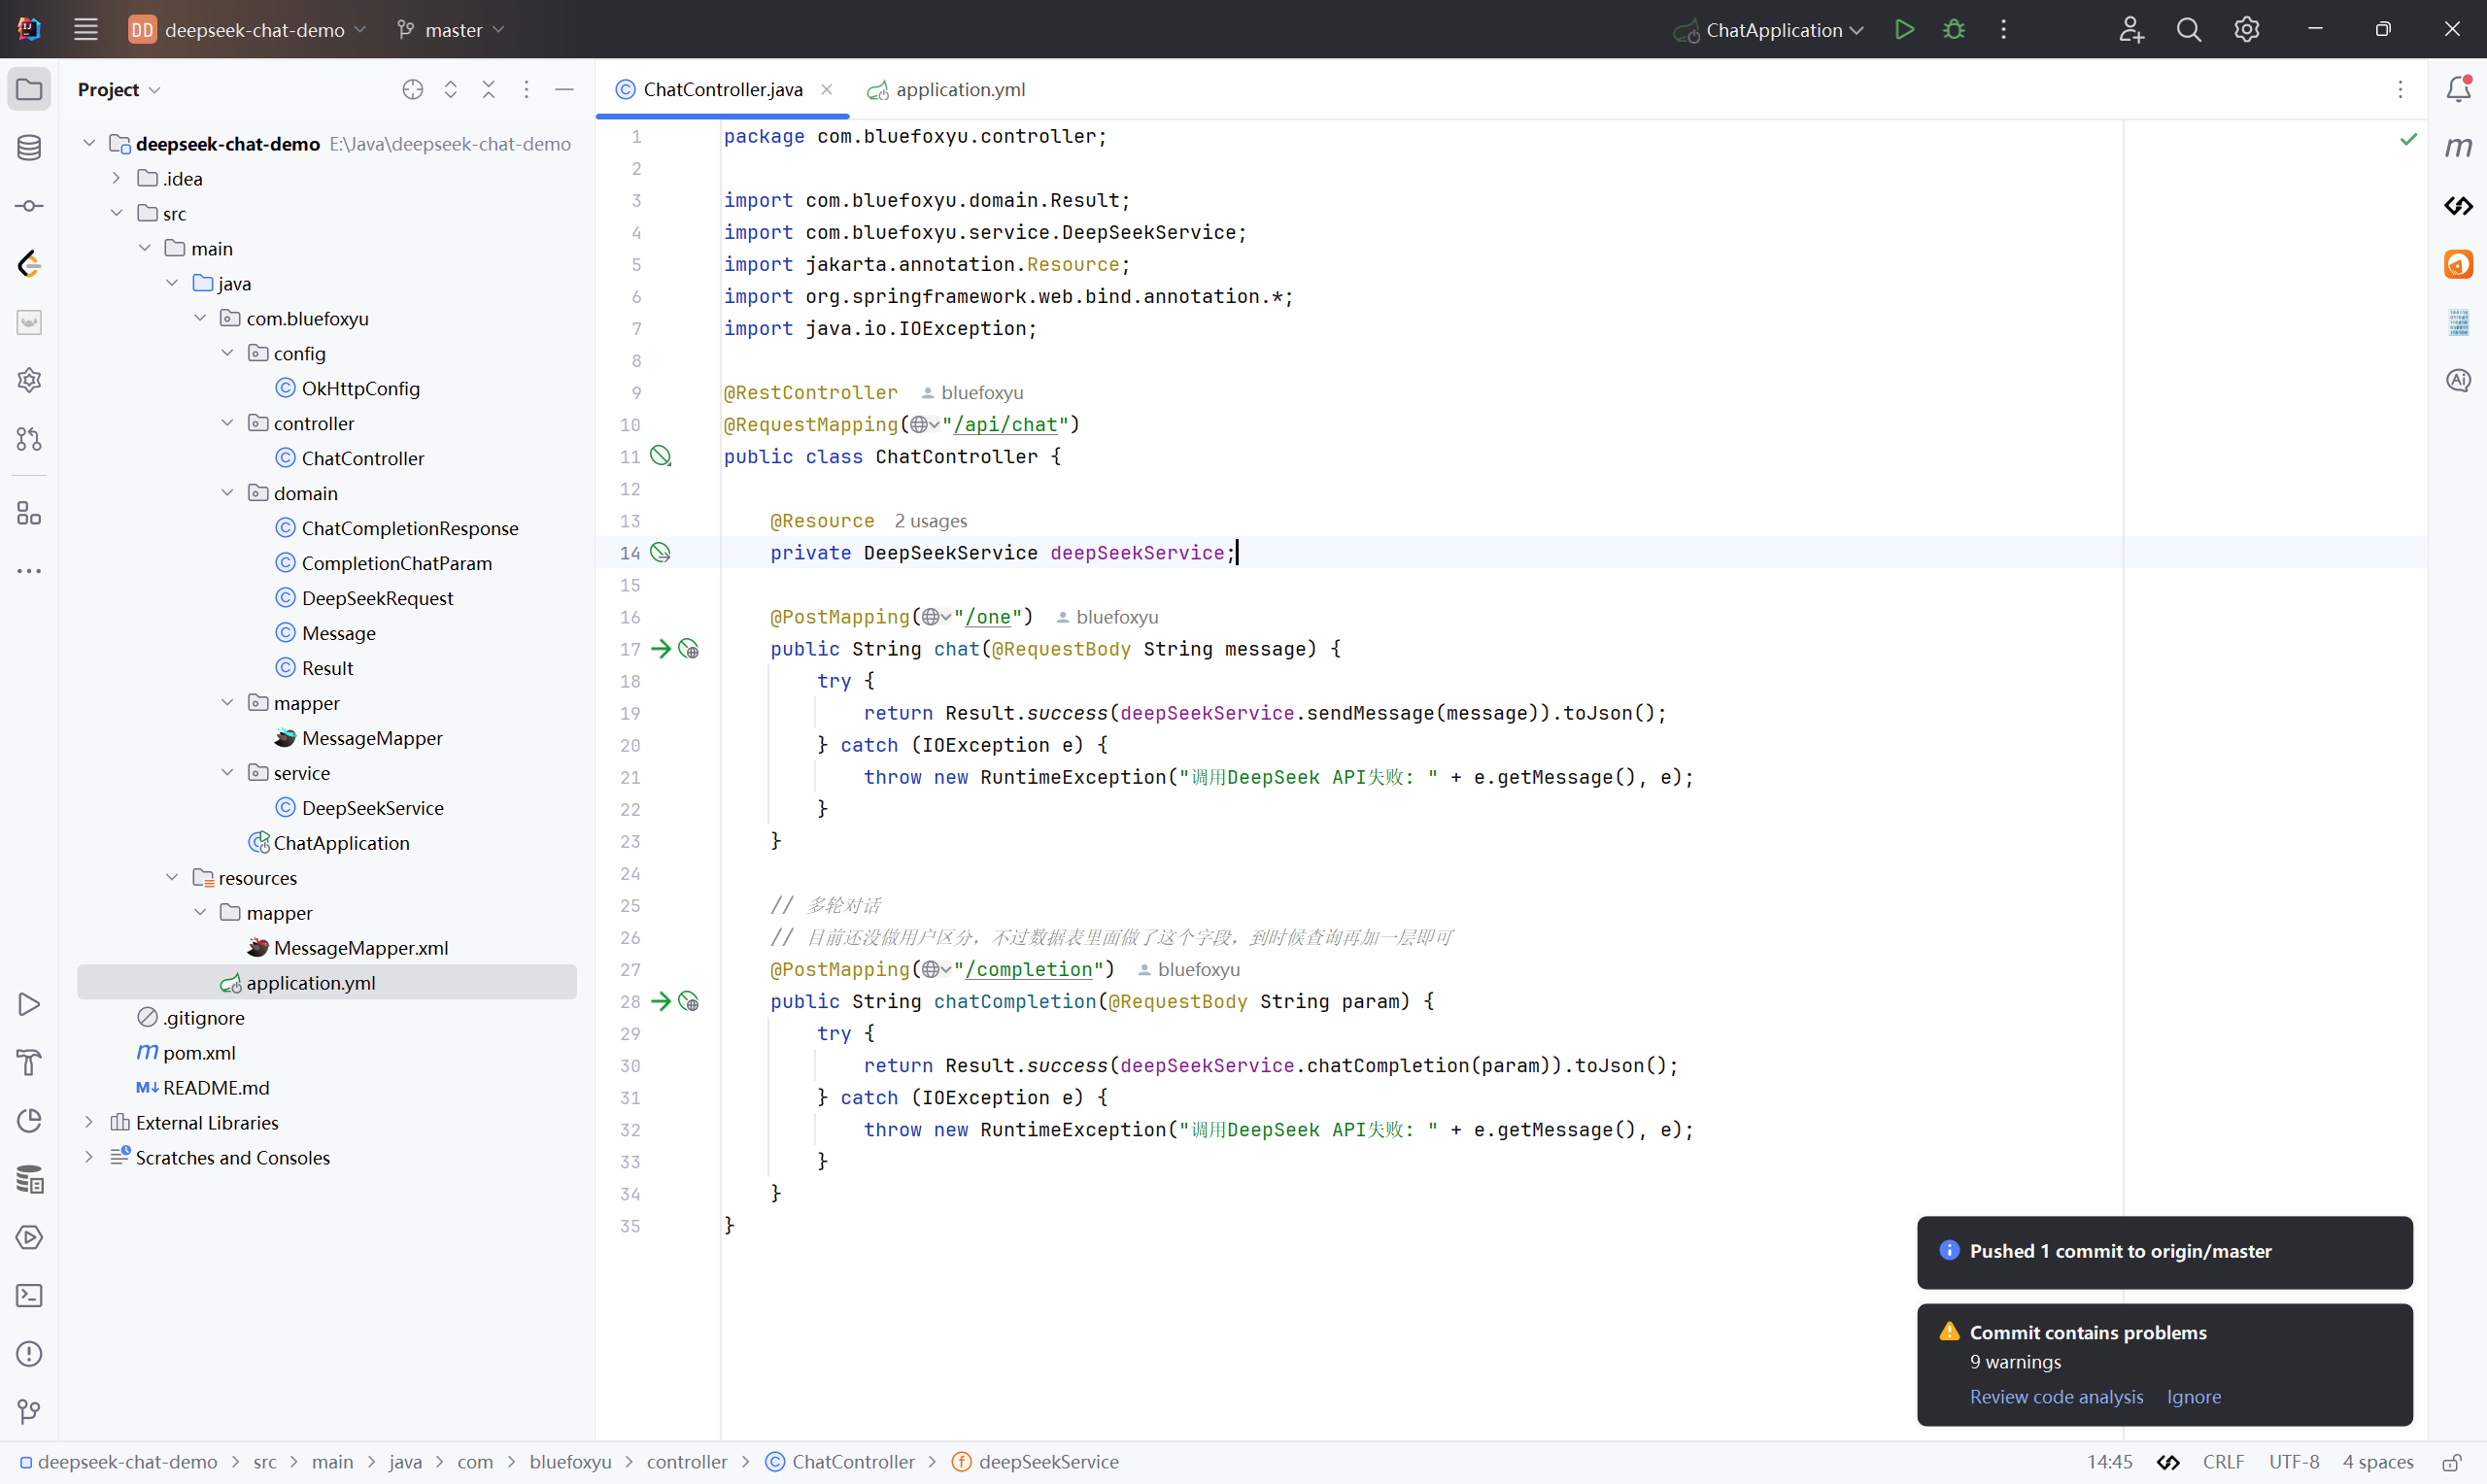The image size is (2487, 1484).
Task: Hide the Project tool window
Action: pos(564,89)
